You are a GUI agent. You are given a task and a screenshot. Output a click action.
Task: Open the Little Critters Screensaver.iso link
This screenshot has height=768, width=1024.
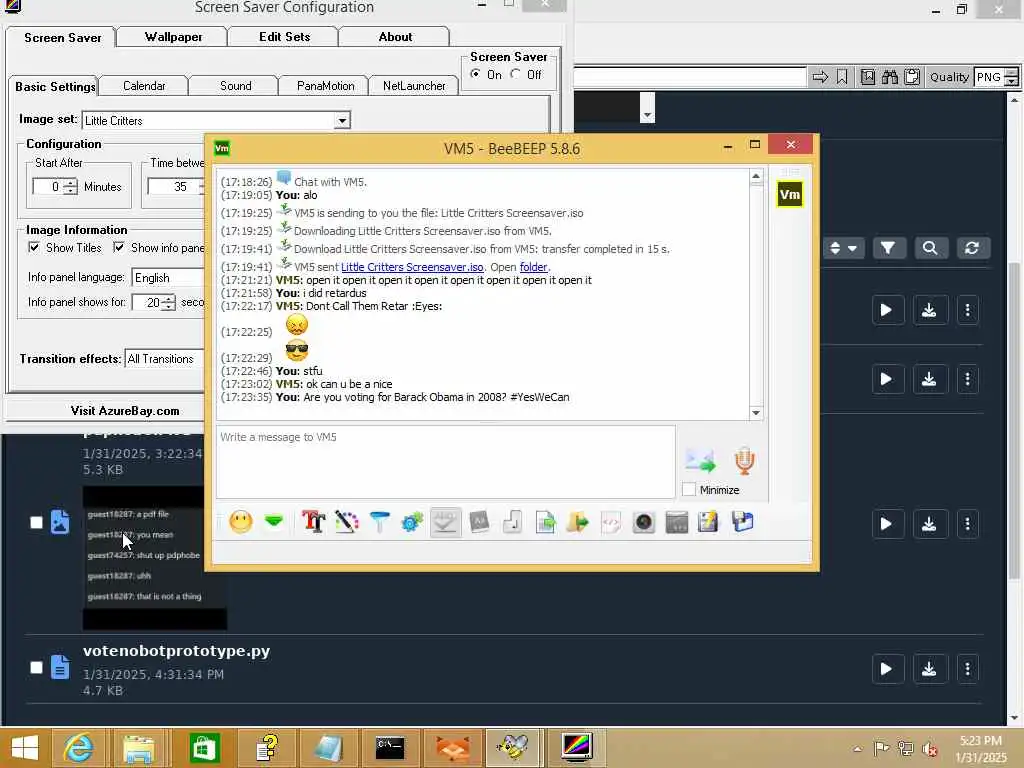[x=412, y=266]
